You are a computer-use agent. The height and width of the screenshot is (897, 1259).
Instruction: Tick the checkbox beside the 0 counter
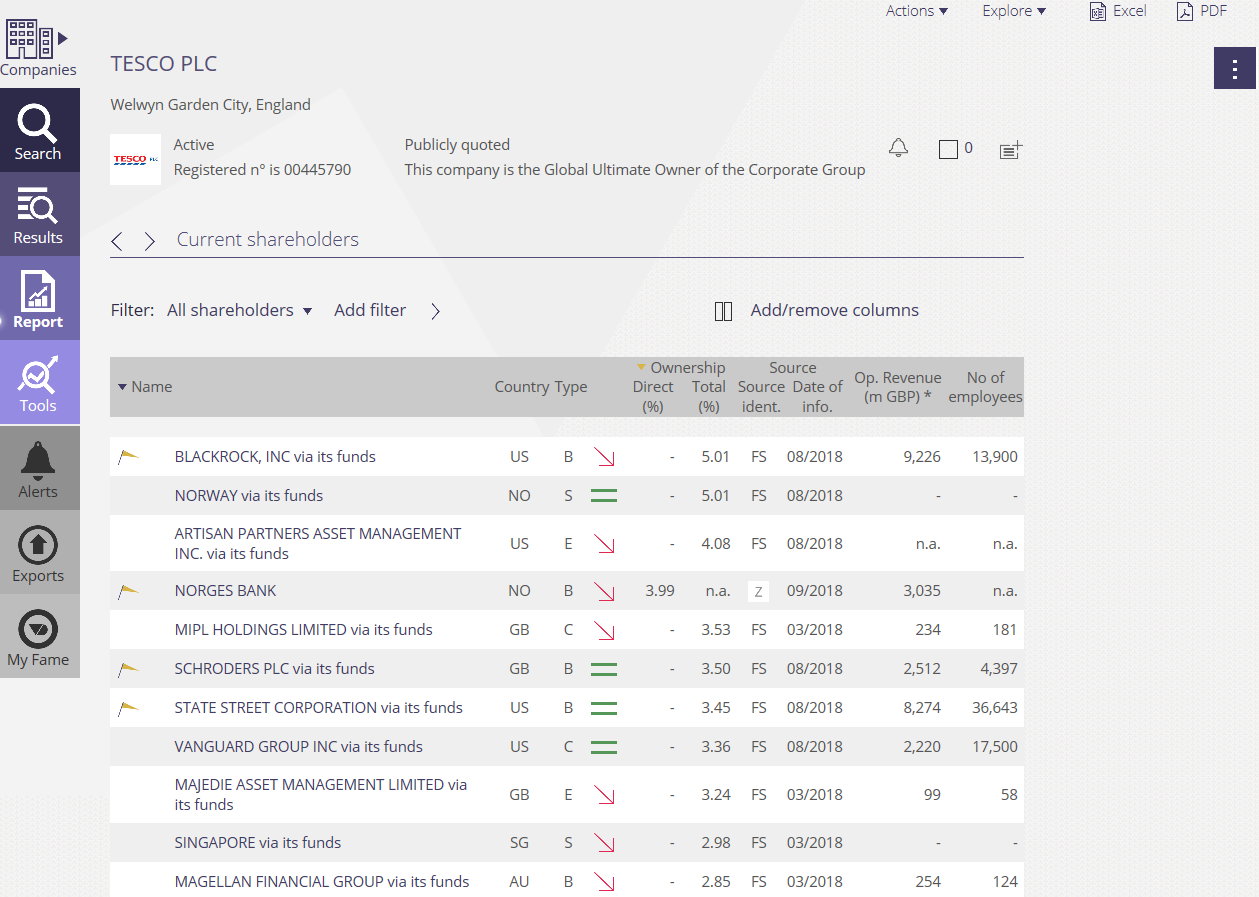coord(948,149)
